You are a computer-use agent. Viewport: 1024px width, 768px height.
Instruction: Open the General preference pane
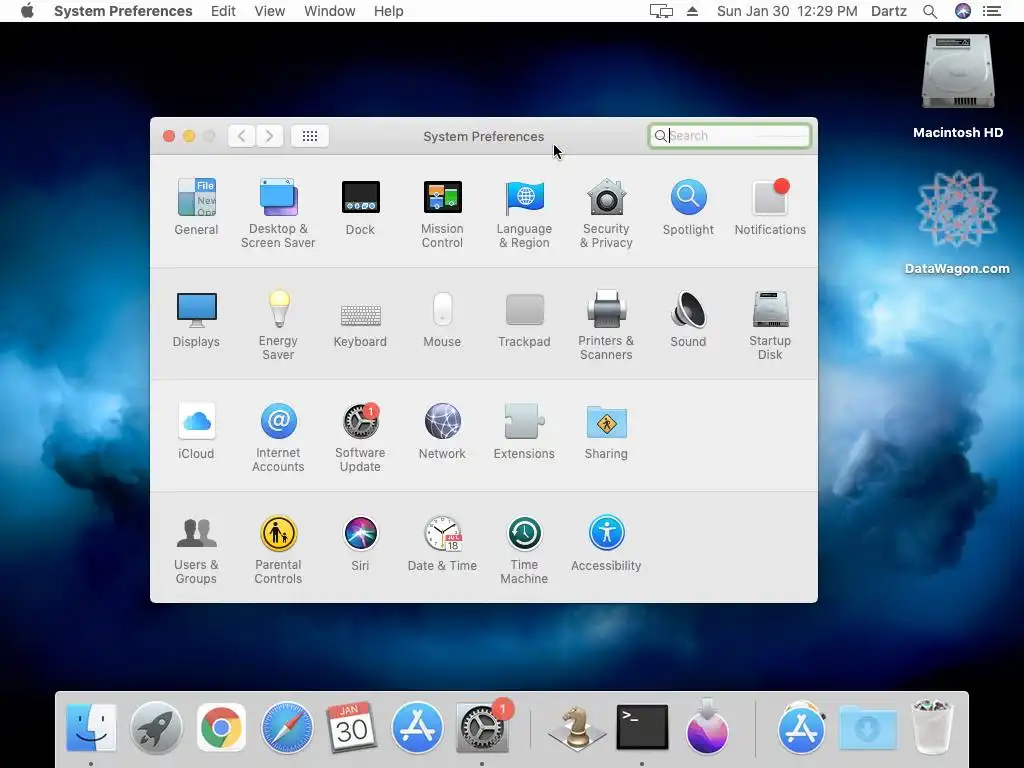pyautogui.click(x=196, y=206)
